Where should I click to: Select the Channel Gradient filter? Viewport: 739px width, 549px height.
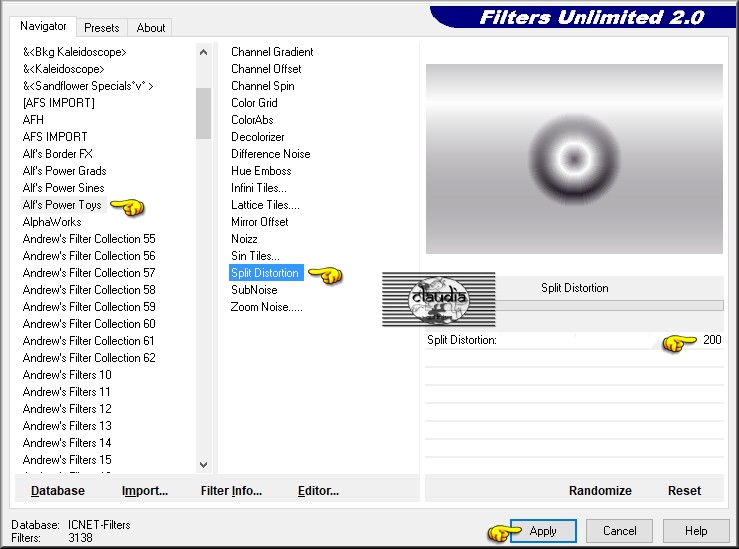pos(272,52)
